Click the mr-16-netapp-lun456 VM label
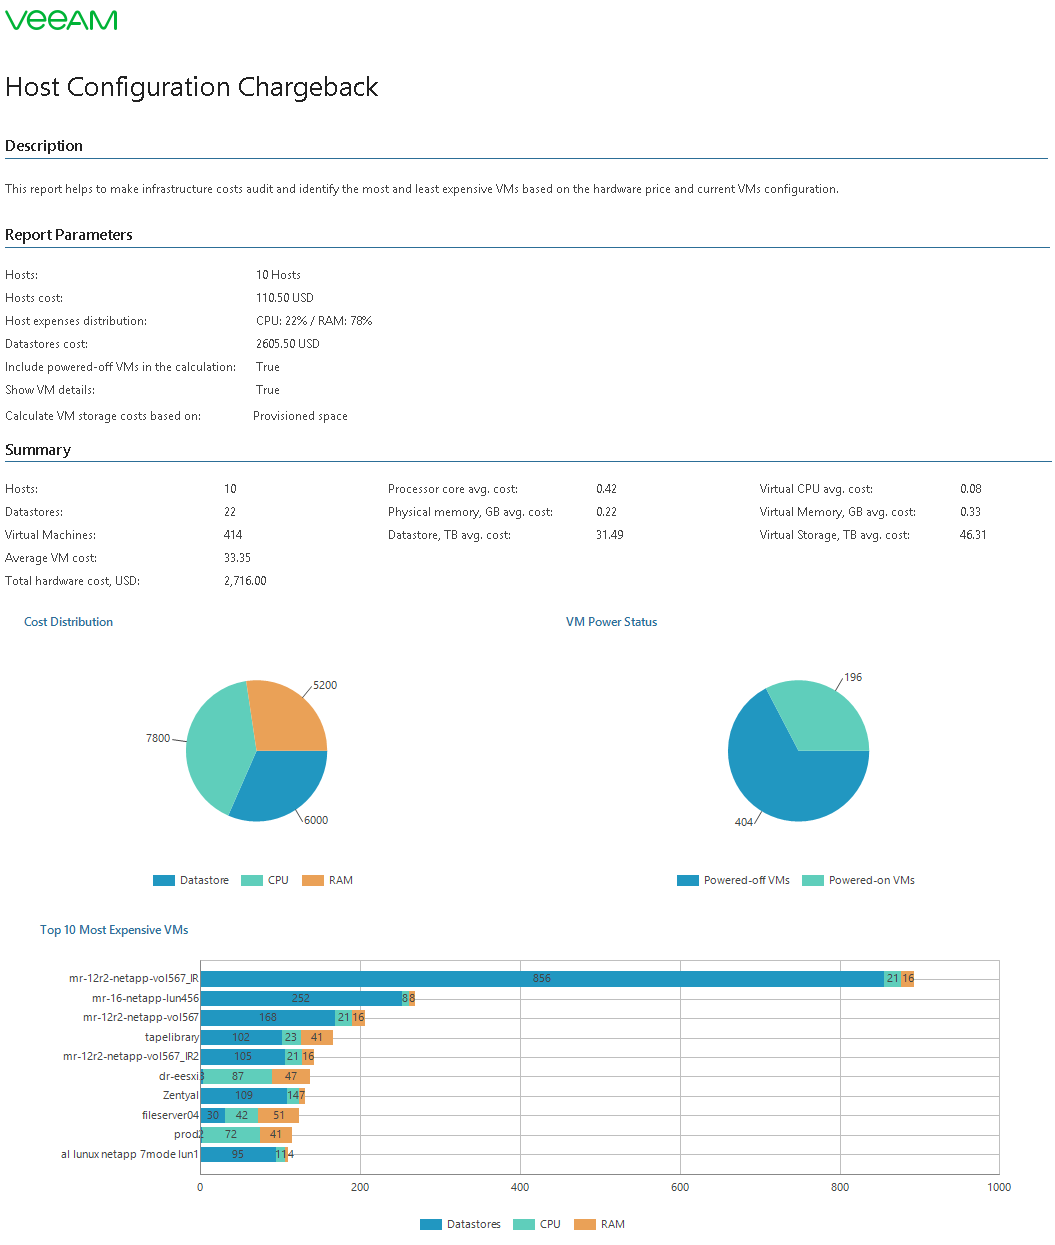 click(145, 998)
